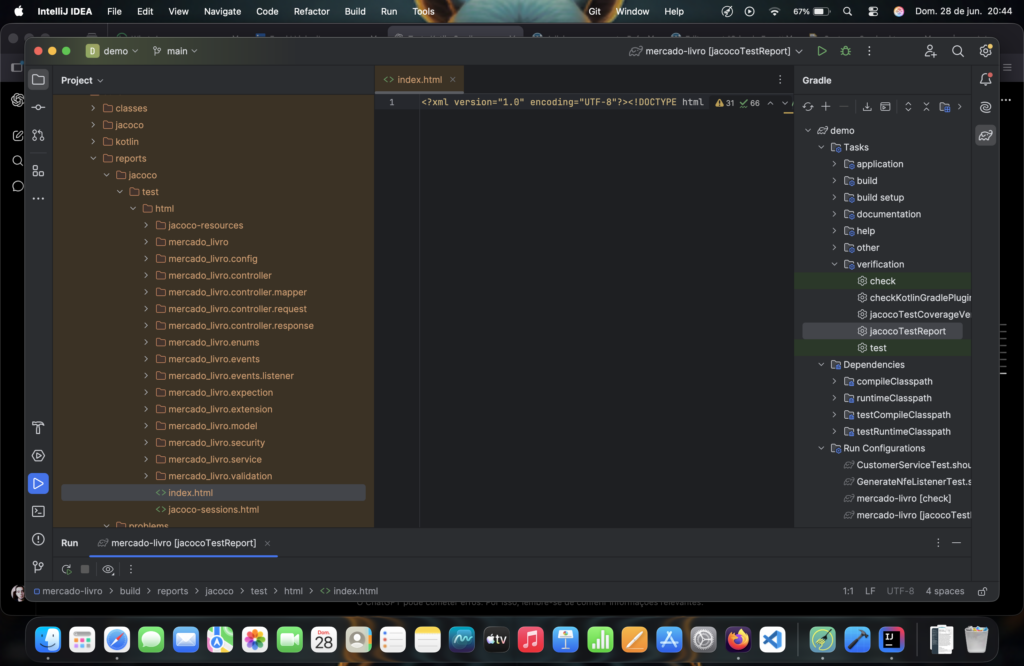Close the index.html editor tab
The width and height of the screenshot is (1024, 666).
[x=453, y=80]
